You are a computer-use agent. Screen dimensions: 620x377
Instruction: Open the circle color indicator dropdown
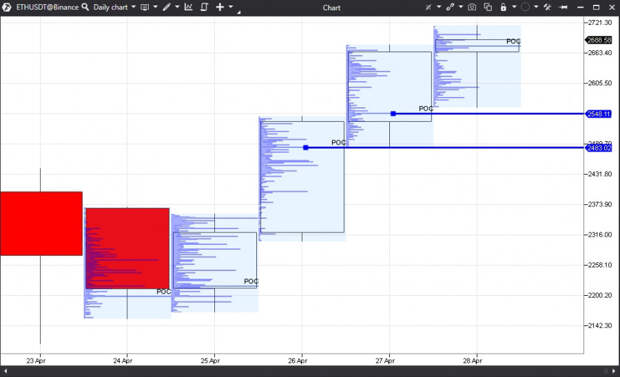tap(536, 7)
